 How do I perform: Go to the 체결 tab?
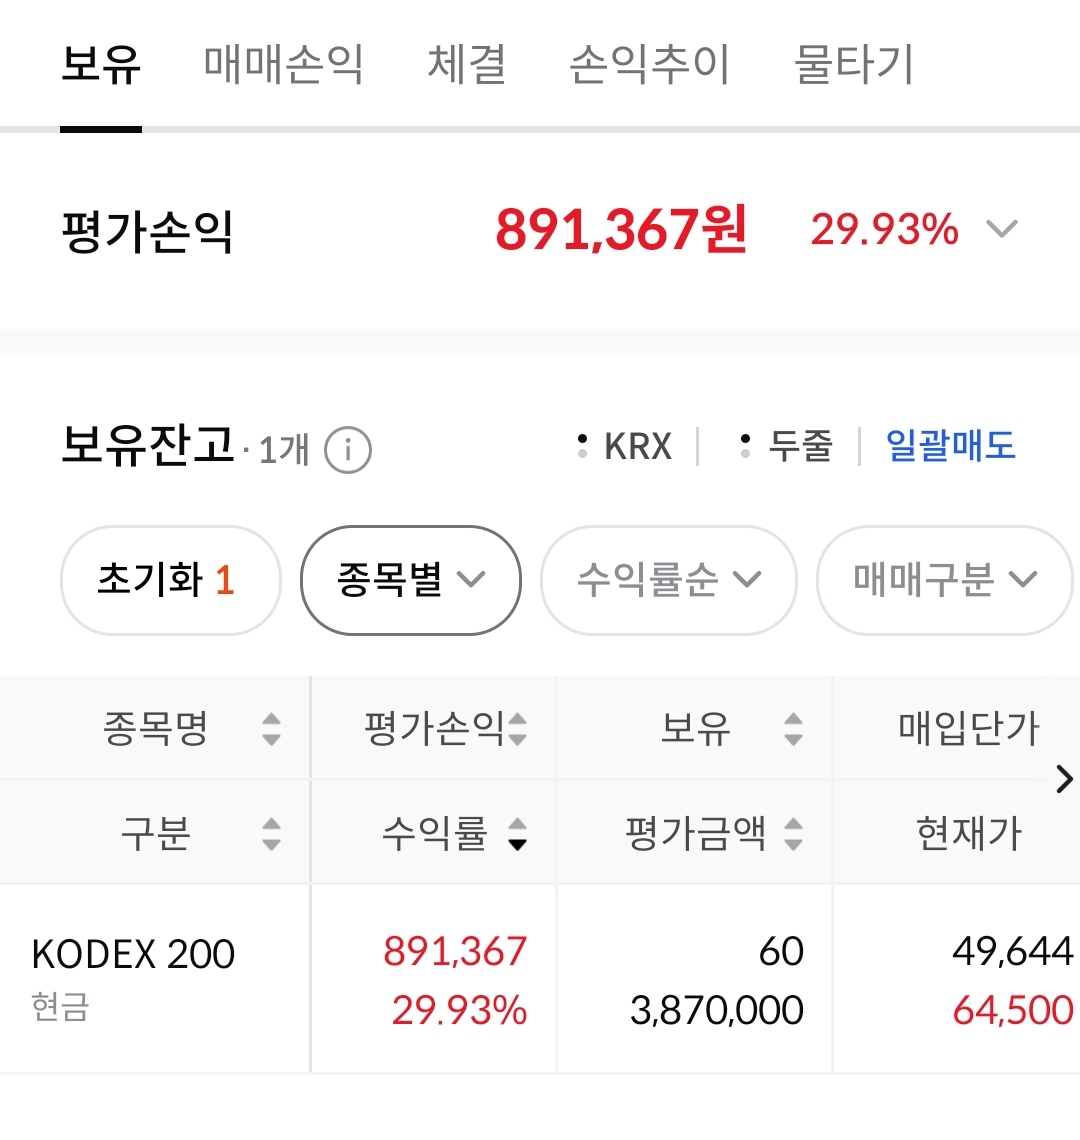(466, 65)
